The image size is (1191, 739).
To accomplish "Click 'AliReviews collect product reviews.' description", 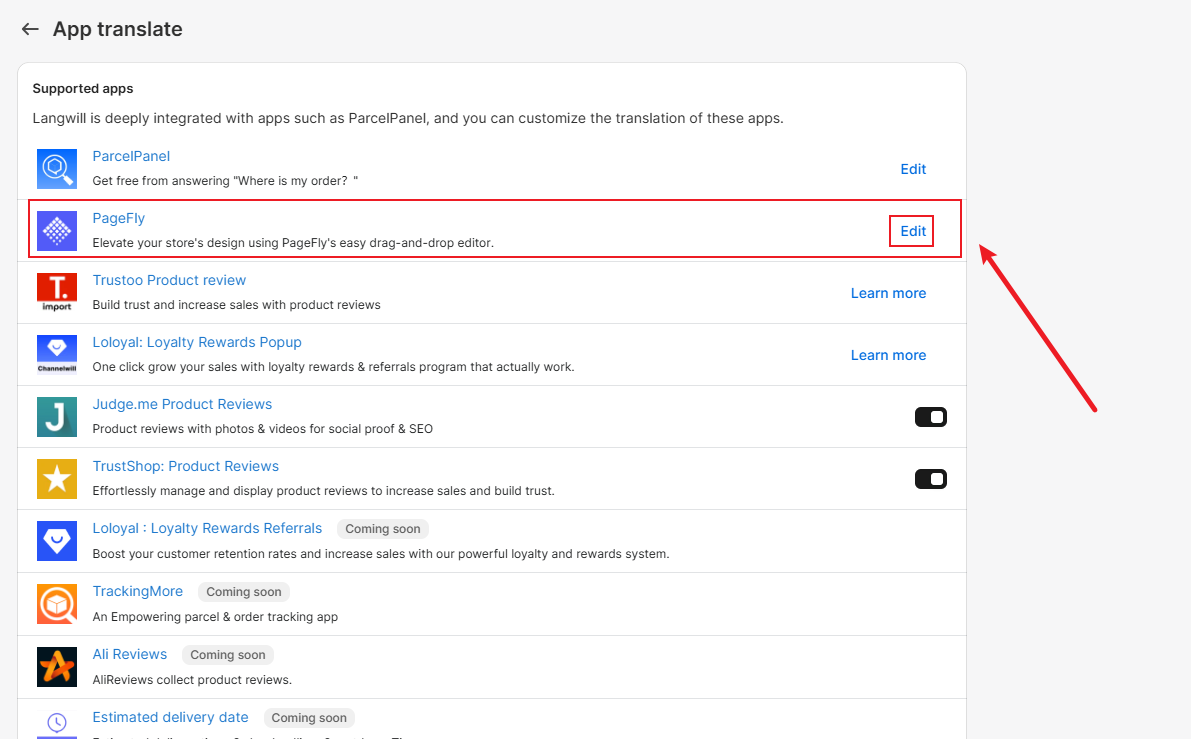I will [192, 681].
